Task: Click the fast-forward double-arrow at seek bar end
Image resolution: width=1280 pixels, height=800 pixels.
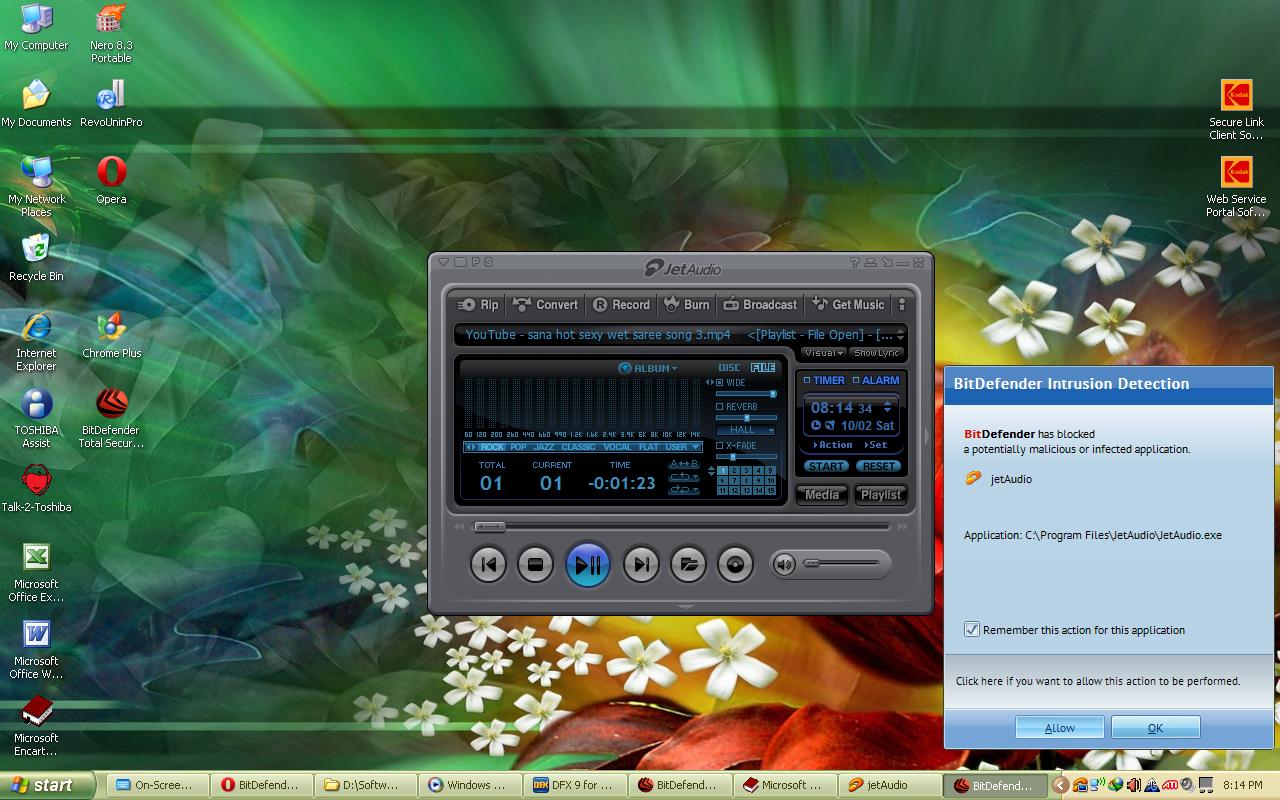Action: 903,526
